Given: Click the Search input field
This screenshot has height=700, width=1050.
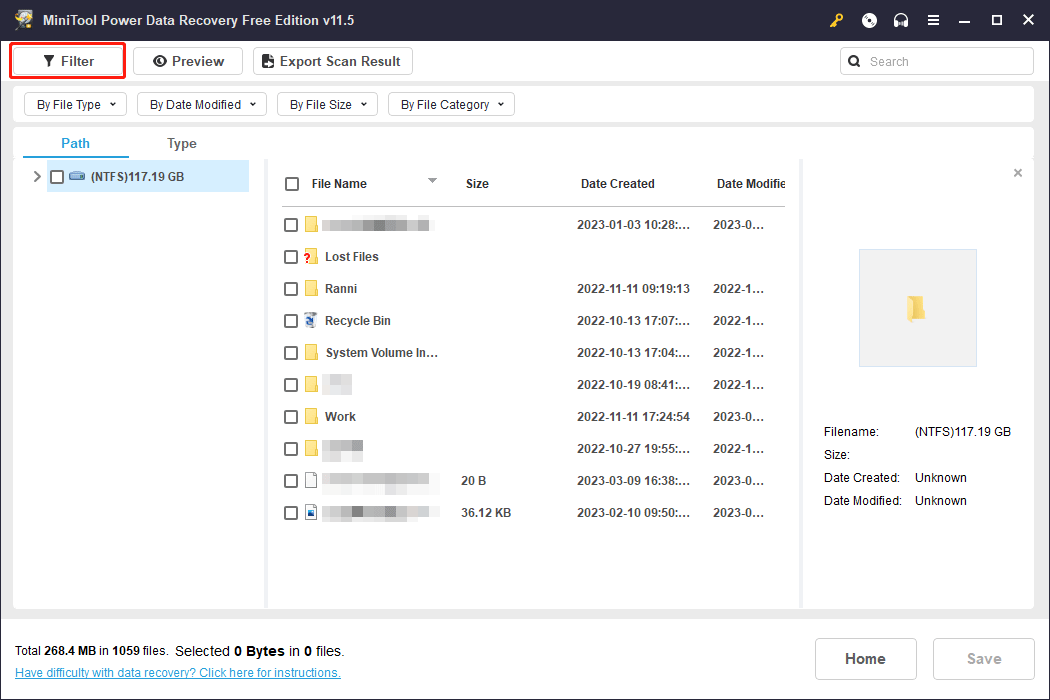Looking at the screenshot, I should 937,62.
